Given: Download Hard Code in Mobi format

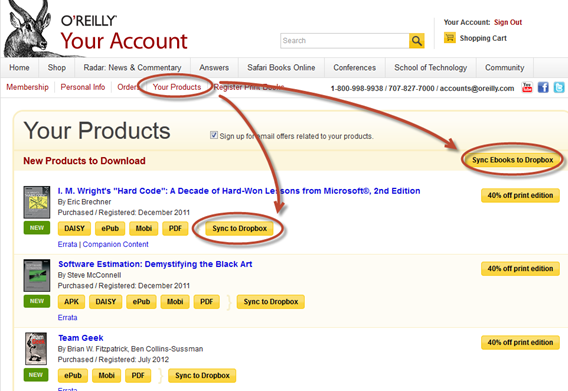Looking at the screenshot, I should (143, 228).
